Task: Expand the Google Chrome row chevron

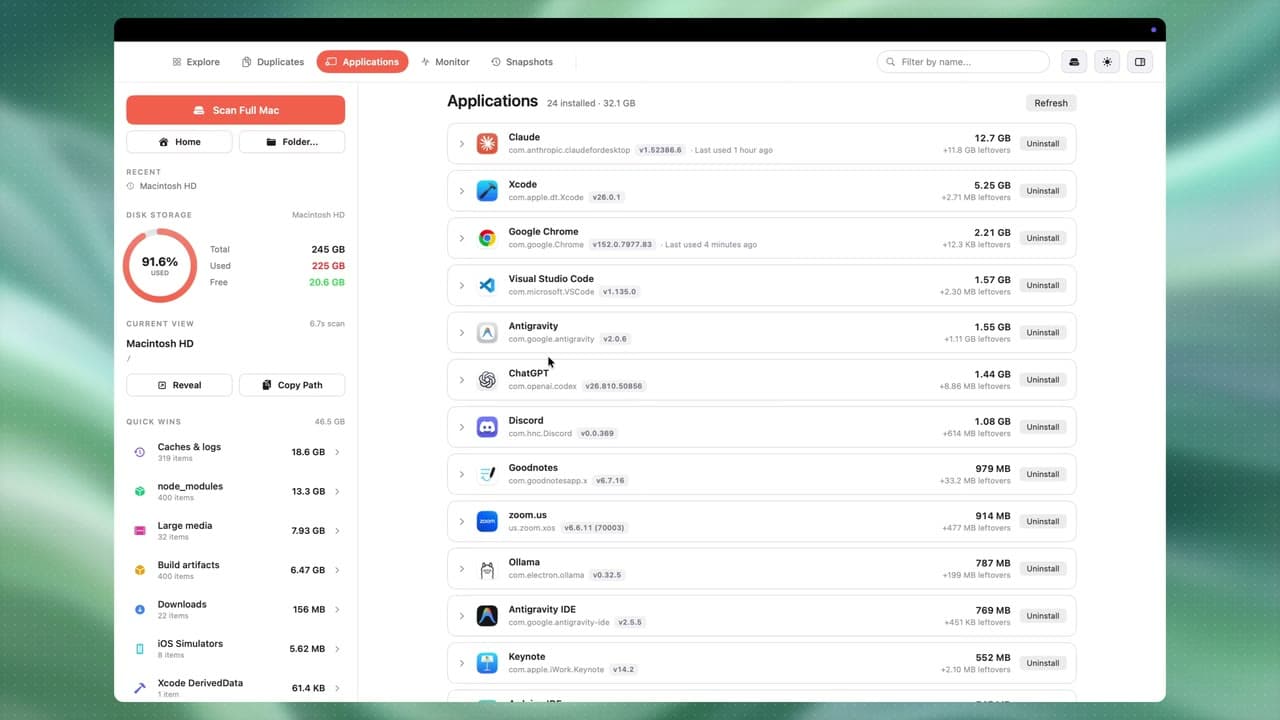Action: tap(462, 238)
